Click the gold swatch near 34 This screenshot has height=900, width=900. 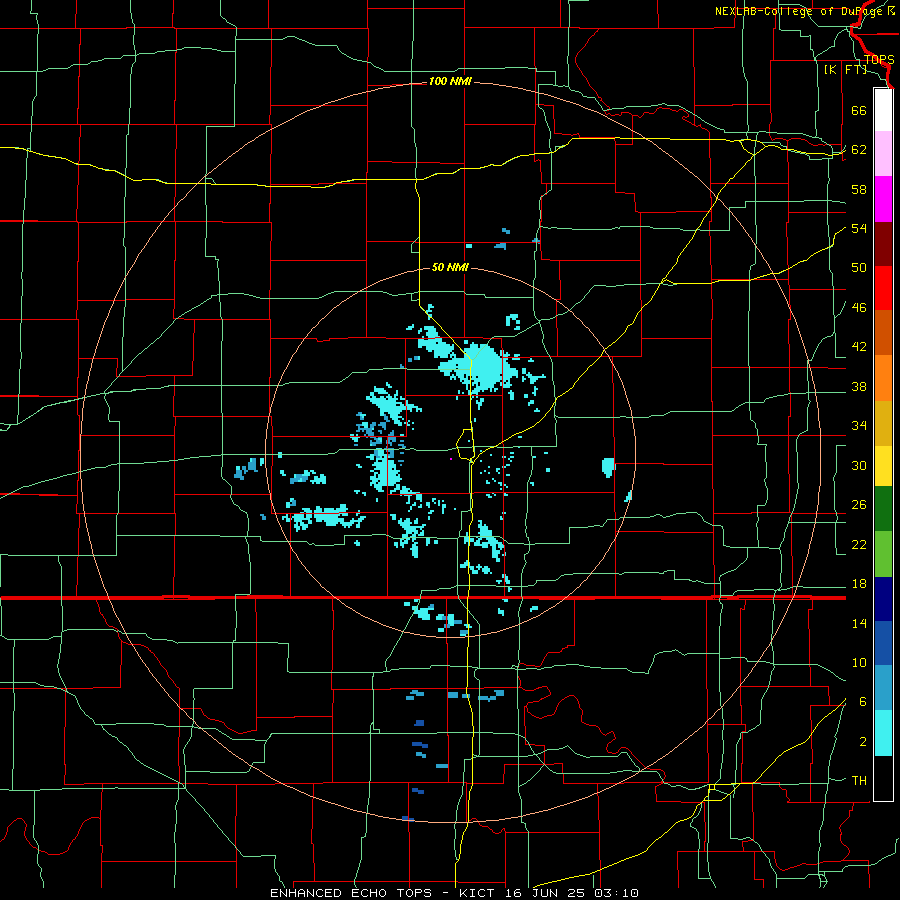pyautogui.click(x=883, y=423)
